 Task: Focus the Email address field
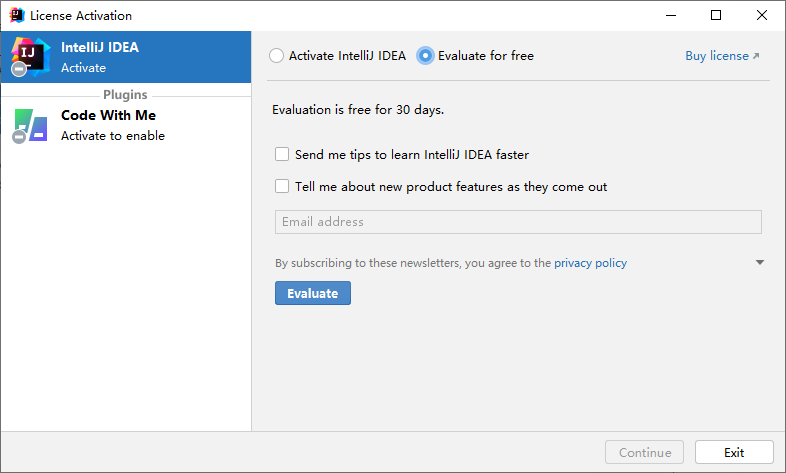click(x=518, y=222)
